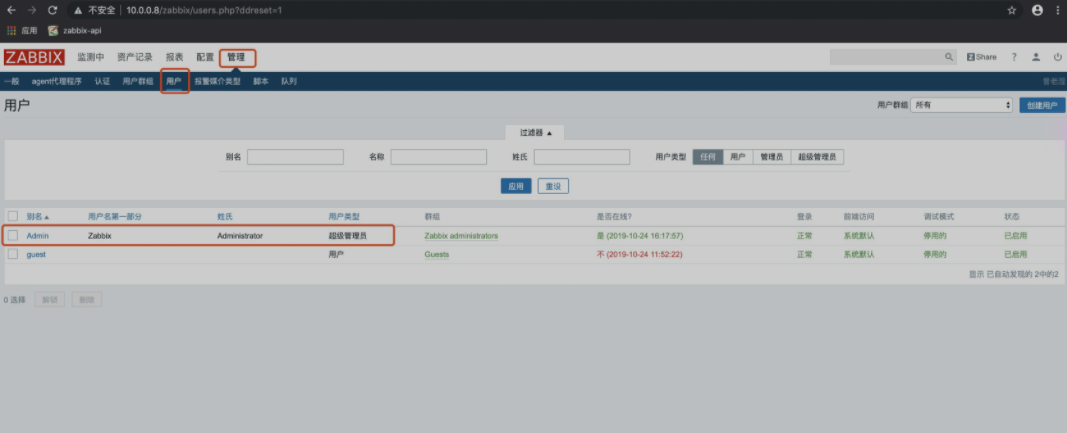Select 超级管理员 user type option

click(x=817, y=157)
